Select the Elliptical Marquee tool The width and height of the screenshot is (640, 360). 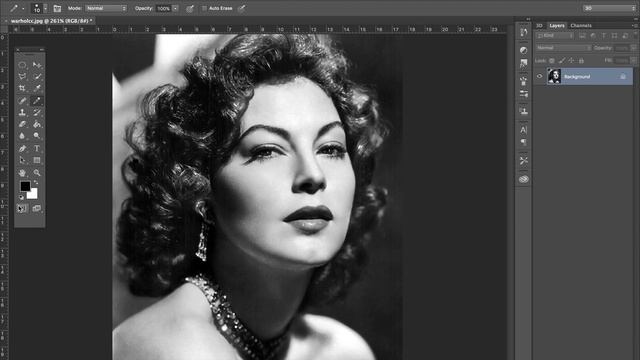tap(22, 65)
